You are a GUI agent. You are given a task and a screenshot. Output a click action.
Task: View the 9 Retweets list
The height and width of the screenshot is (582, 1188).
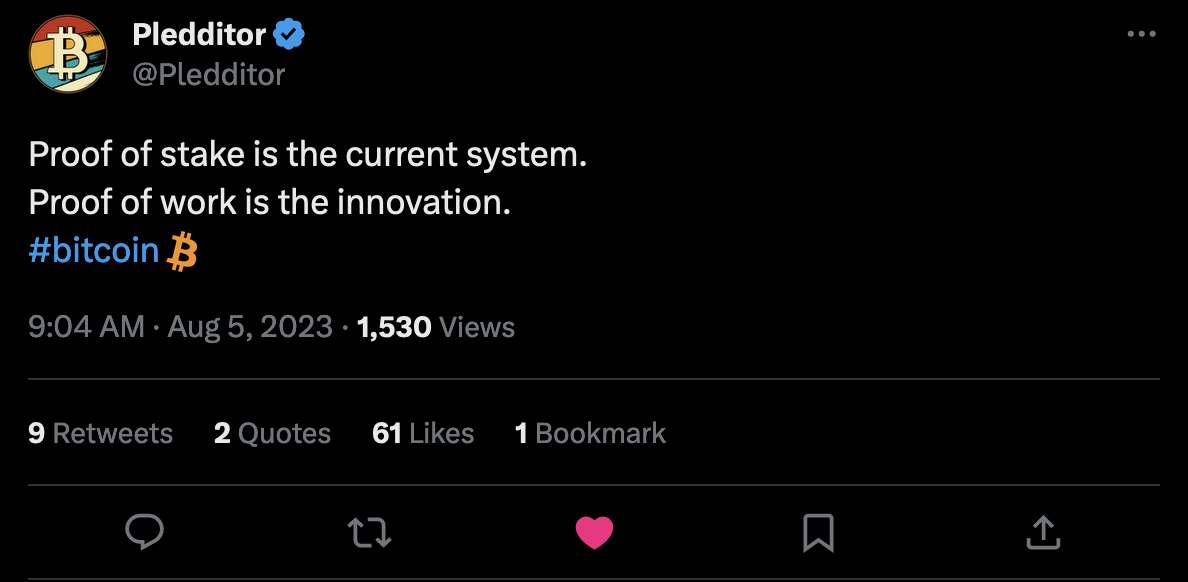click(100, 433)
